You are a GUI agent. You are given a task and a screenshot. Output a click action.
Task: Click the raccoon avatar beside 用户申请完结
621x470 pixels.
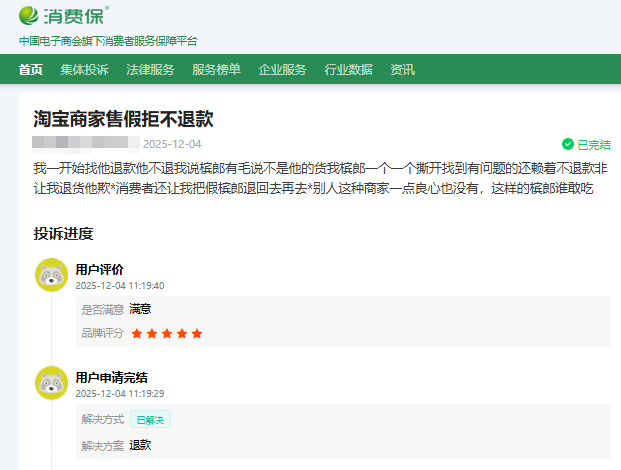pos(51,382)
